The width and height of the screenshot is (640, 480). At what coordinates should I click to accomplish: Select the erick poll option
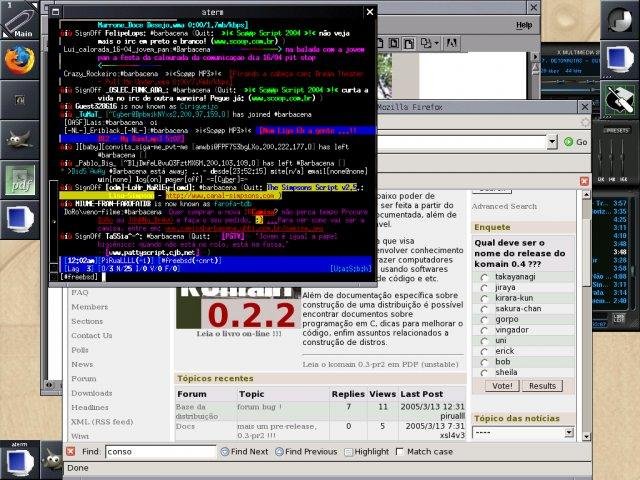[x=484, y=351]
